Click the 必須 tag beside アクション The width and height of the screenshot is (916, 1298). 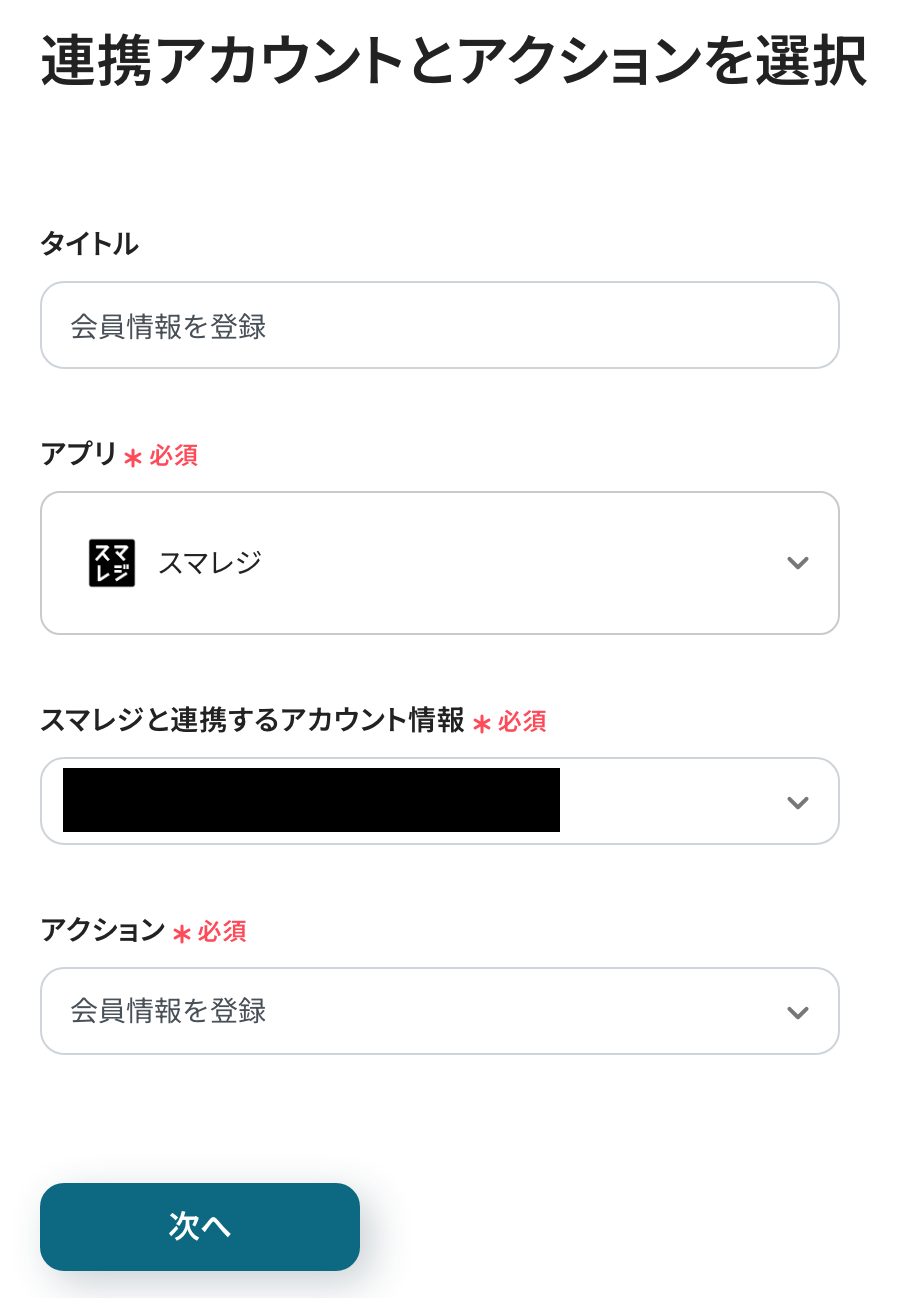click(x=222, y=932)
